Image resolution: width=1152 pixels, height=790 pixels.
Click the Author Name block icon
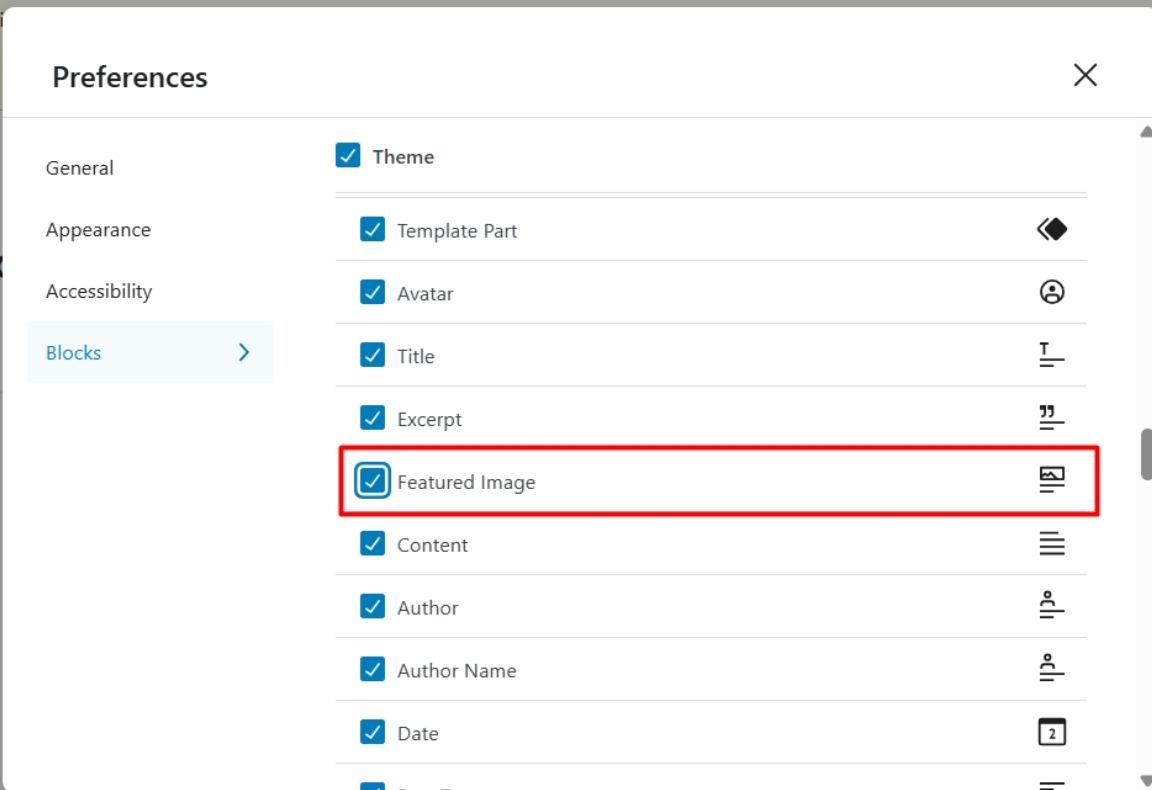tap(1051, 669)
